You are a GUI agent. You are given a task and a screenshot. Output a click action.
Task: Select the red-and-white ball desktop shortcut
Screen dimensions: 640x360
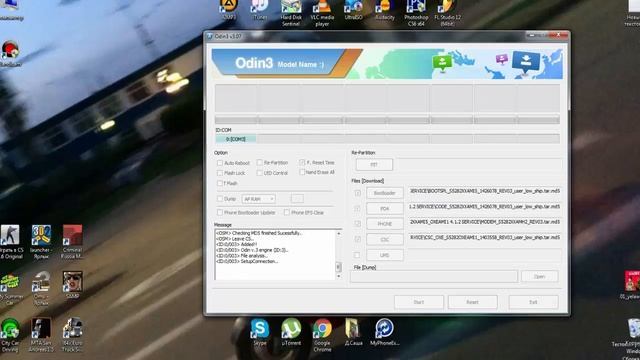point(10,53)
